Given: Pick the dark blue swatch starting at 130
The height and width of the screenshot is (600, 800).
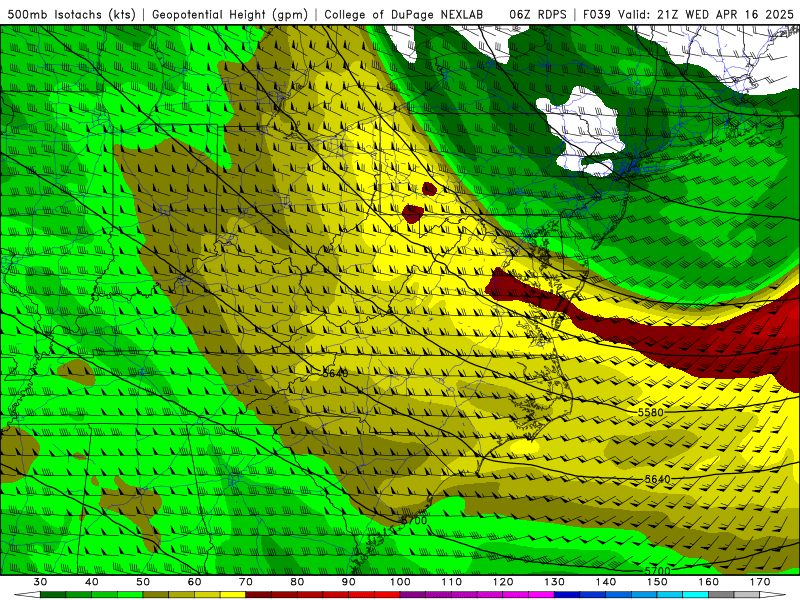Looking at the screenshot, I should (567, 596).
